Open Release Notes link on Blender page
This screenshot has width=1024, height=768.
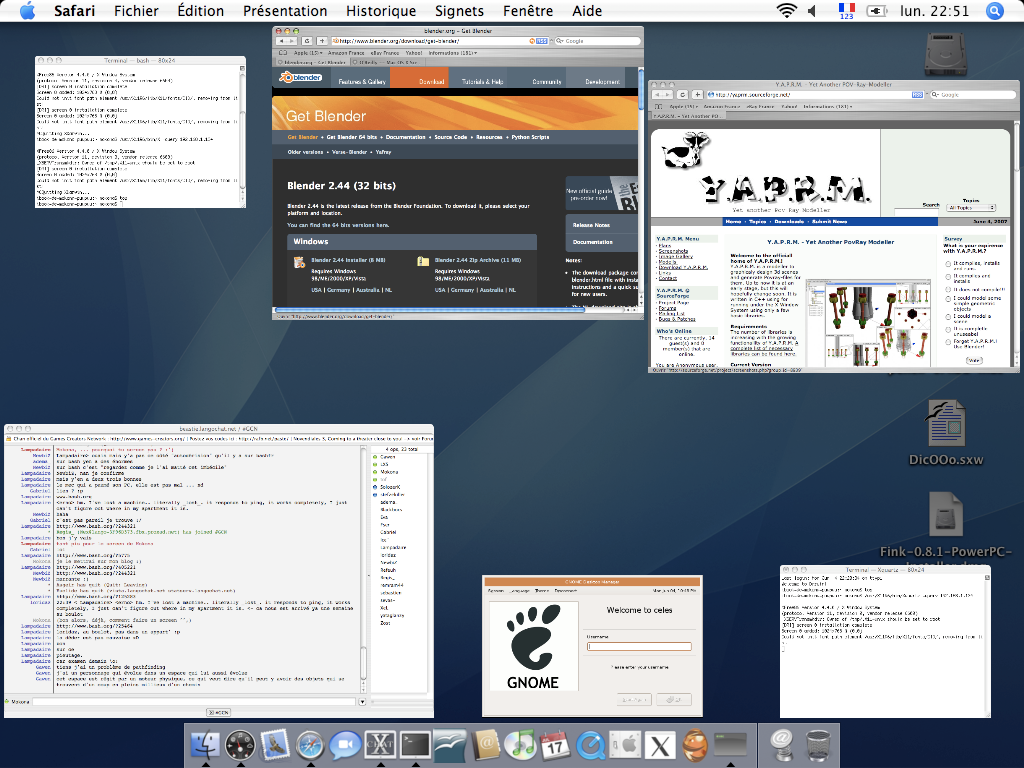(592, 225)
